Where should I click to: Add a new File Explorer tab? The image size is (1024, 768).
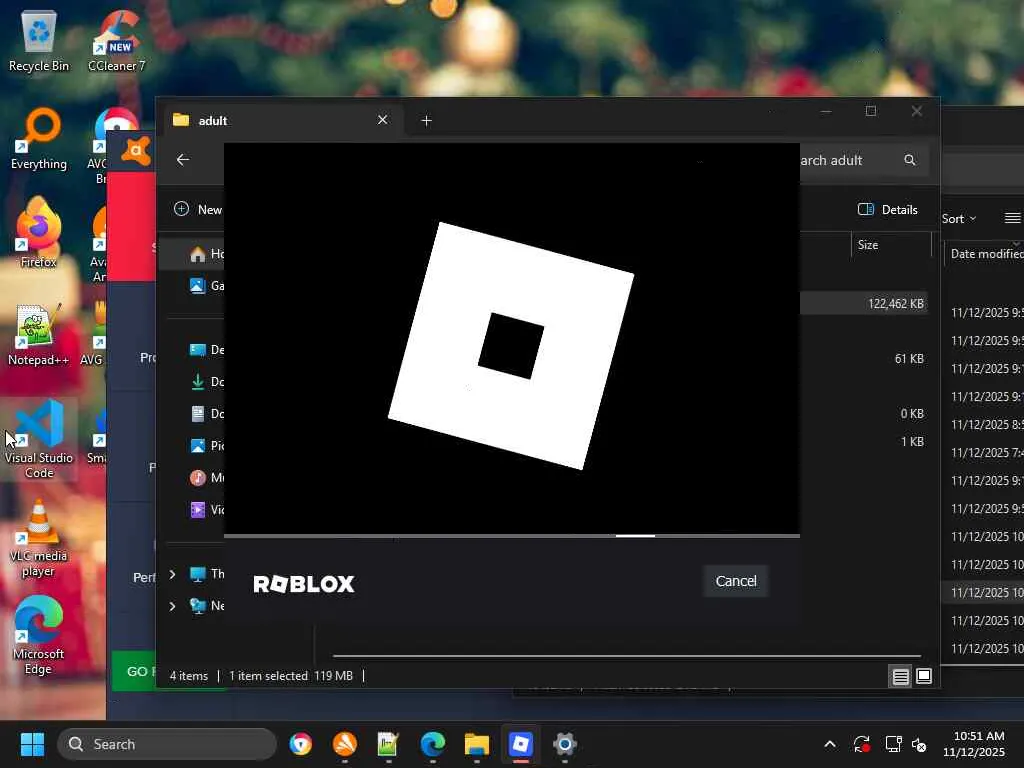[x=426, y=120]
